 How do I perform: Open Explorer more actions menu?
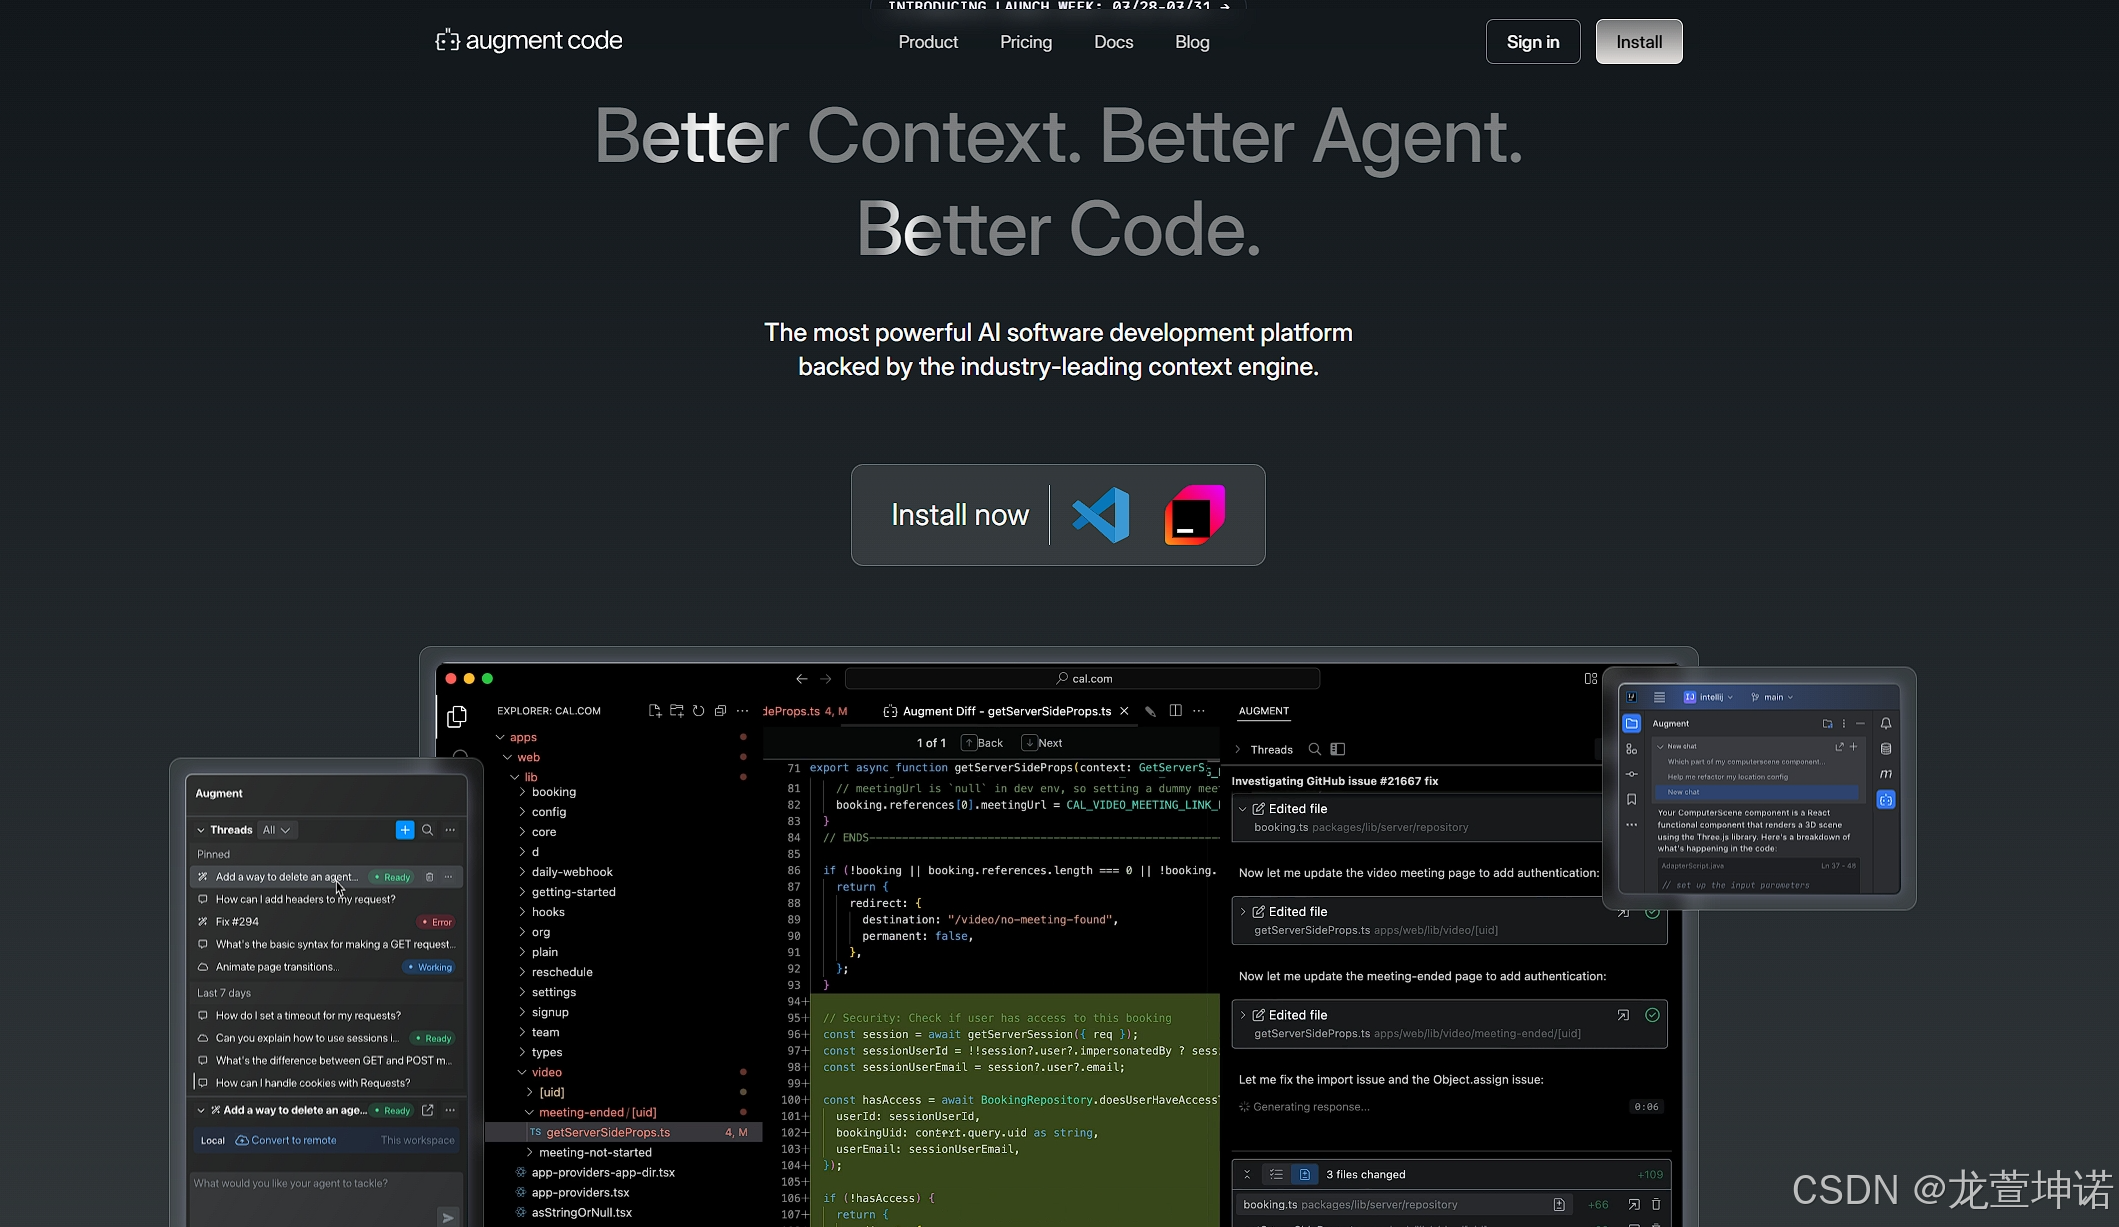pyautogui.click(x=742, y=711)
